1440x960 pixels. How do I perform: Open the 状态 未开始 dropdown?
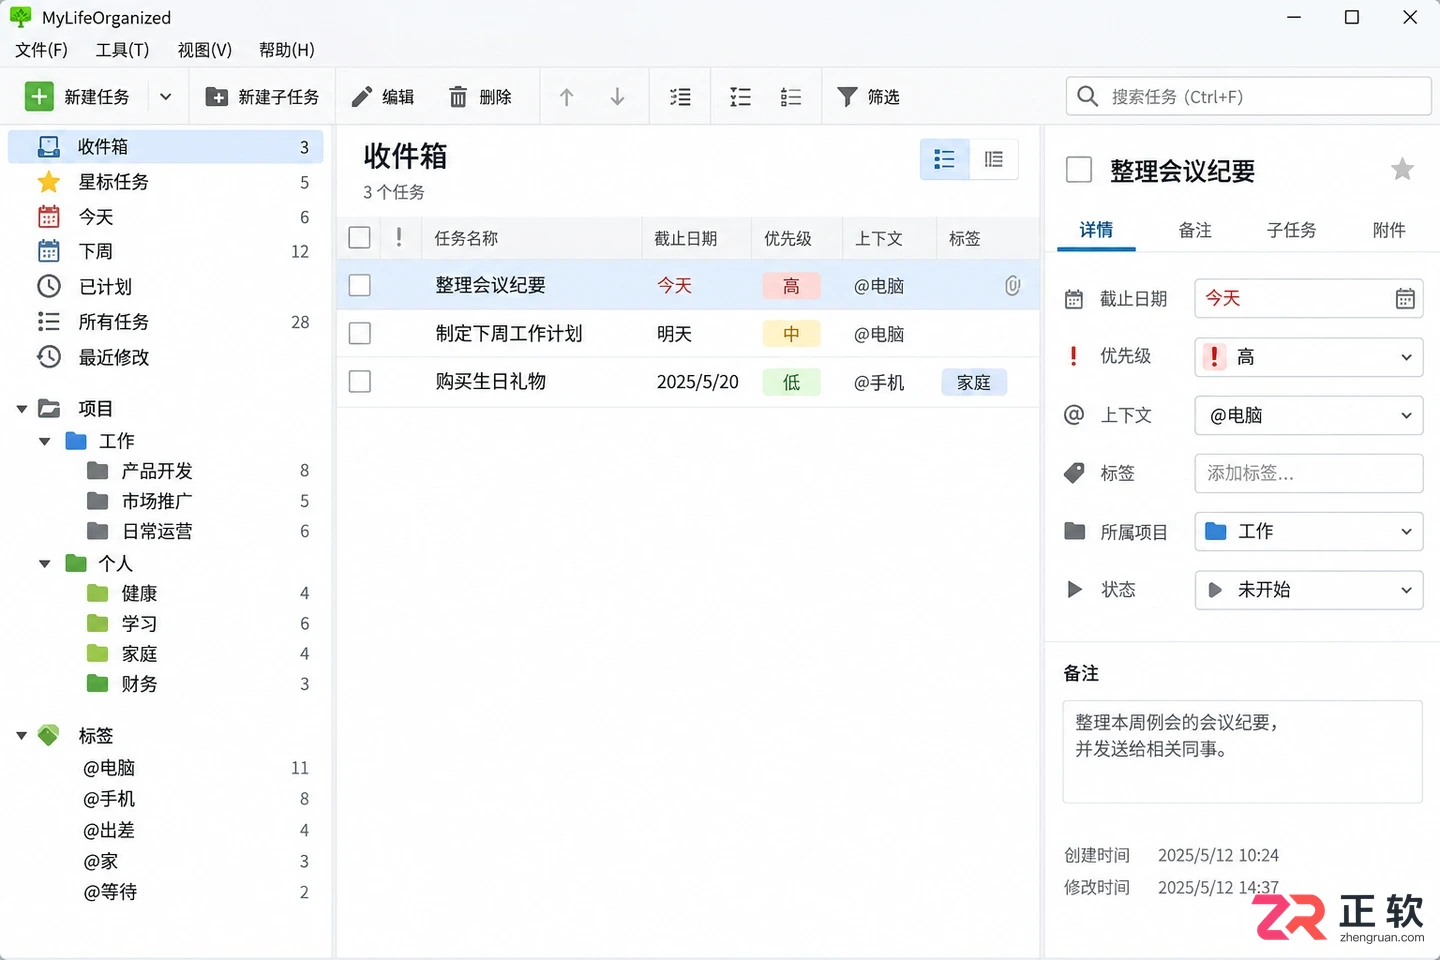point(1309,590)
